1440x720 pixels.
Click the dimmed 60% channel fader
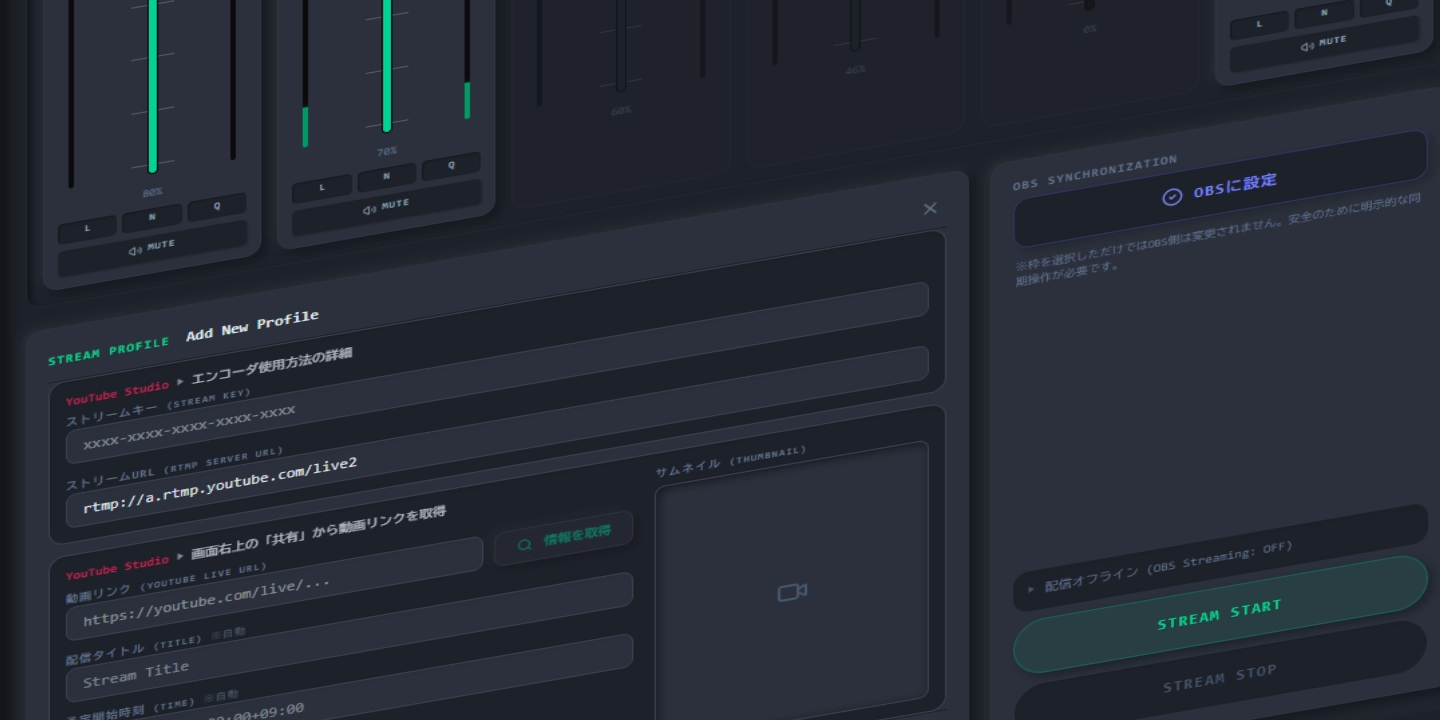coord(621,46)
